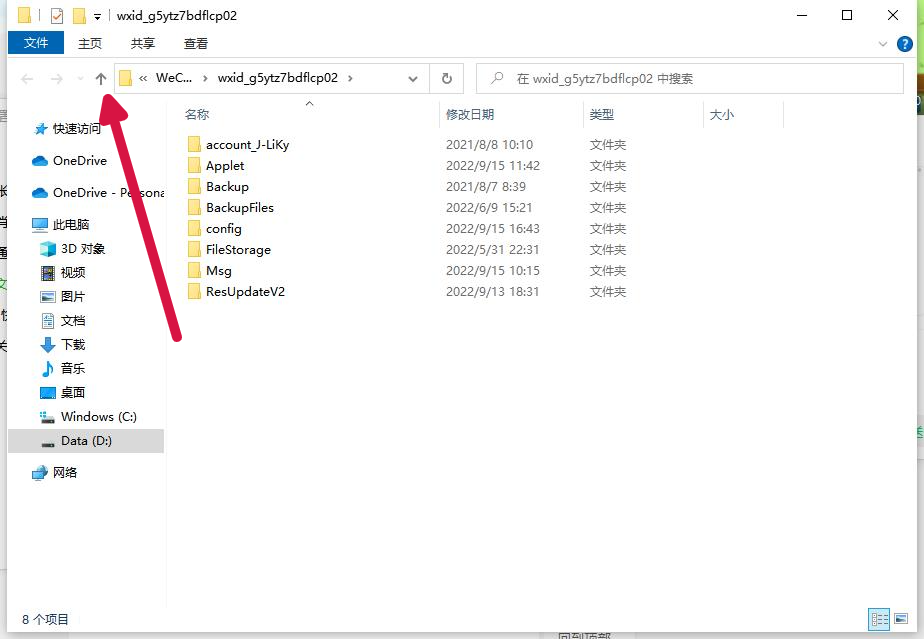Sort by the 名称 column header
This screenshot has height=639, width=924.
[x=197, y=114]
